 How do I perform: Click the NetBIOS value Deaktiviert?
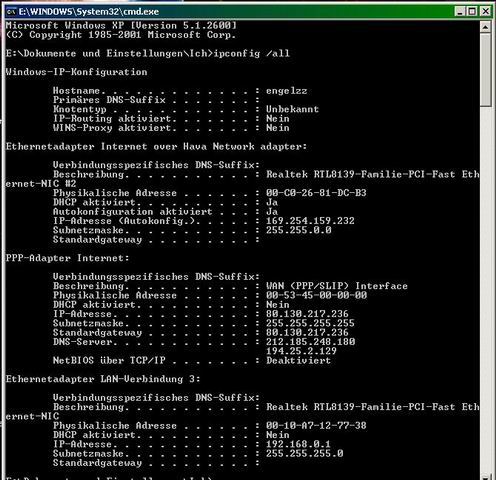pos(298,360)
